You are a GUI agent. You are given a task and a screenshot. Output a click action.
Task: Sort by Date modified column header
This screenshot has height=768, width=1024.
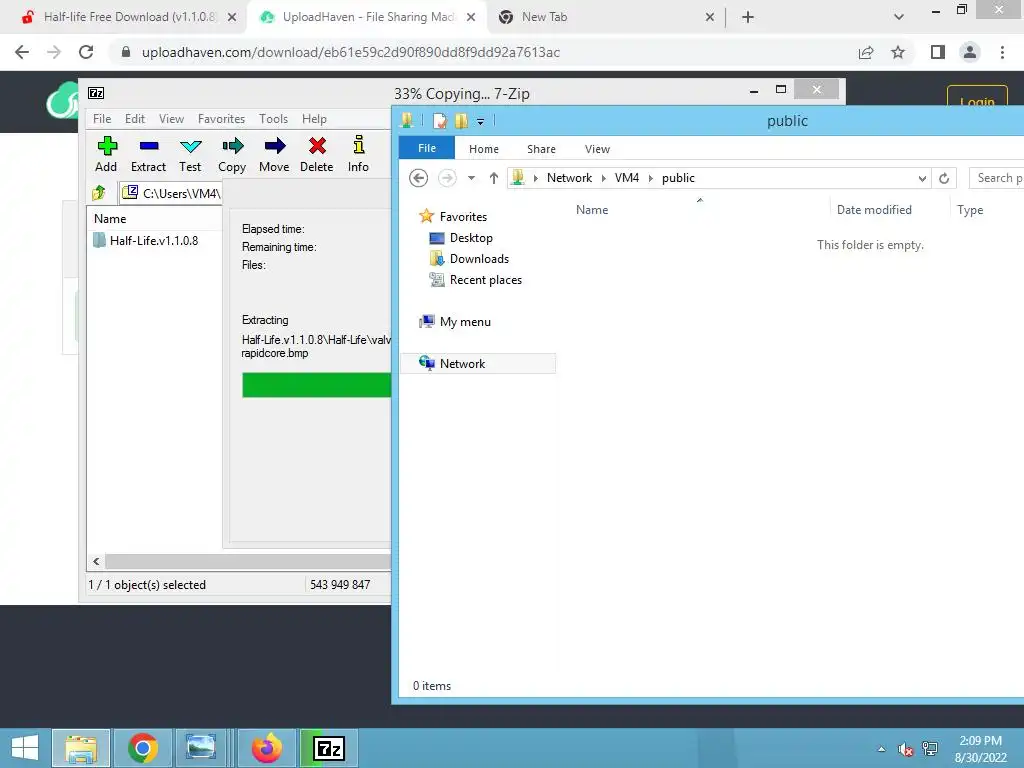click(x=874, y=210)
